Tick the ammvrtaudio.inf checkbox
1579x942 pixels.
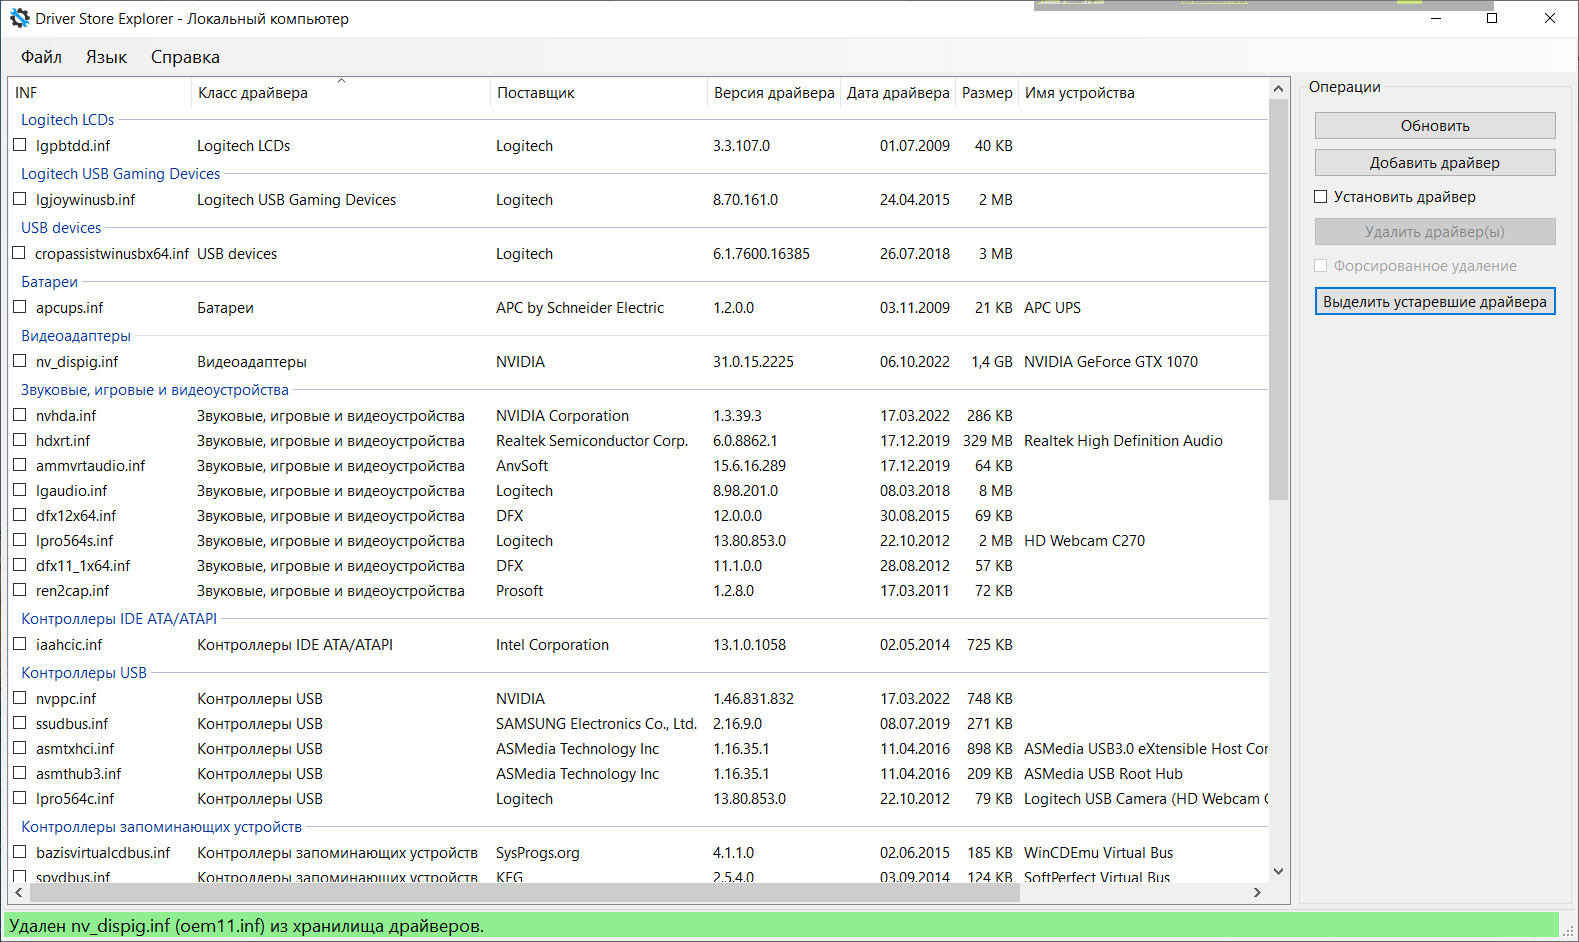coord(20,465)
